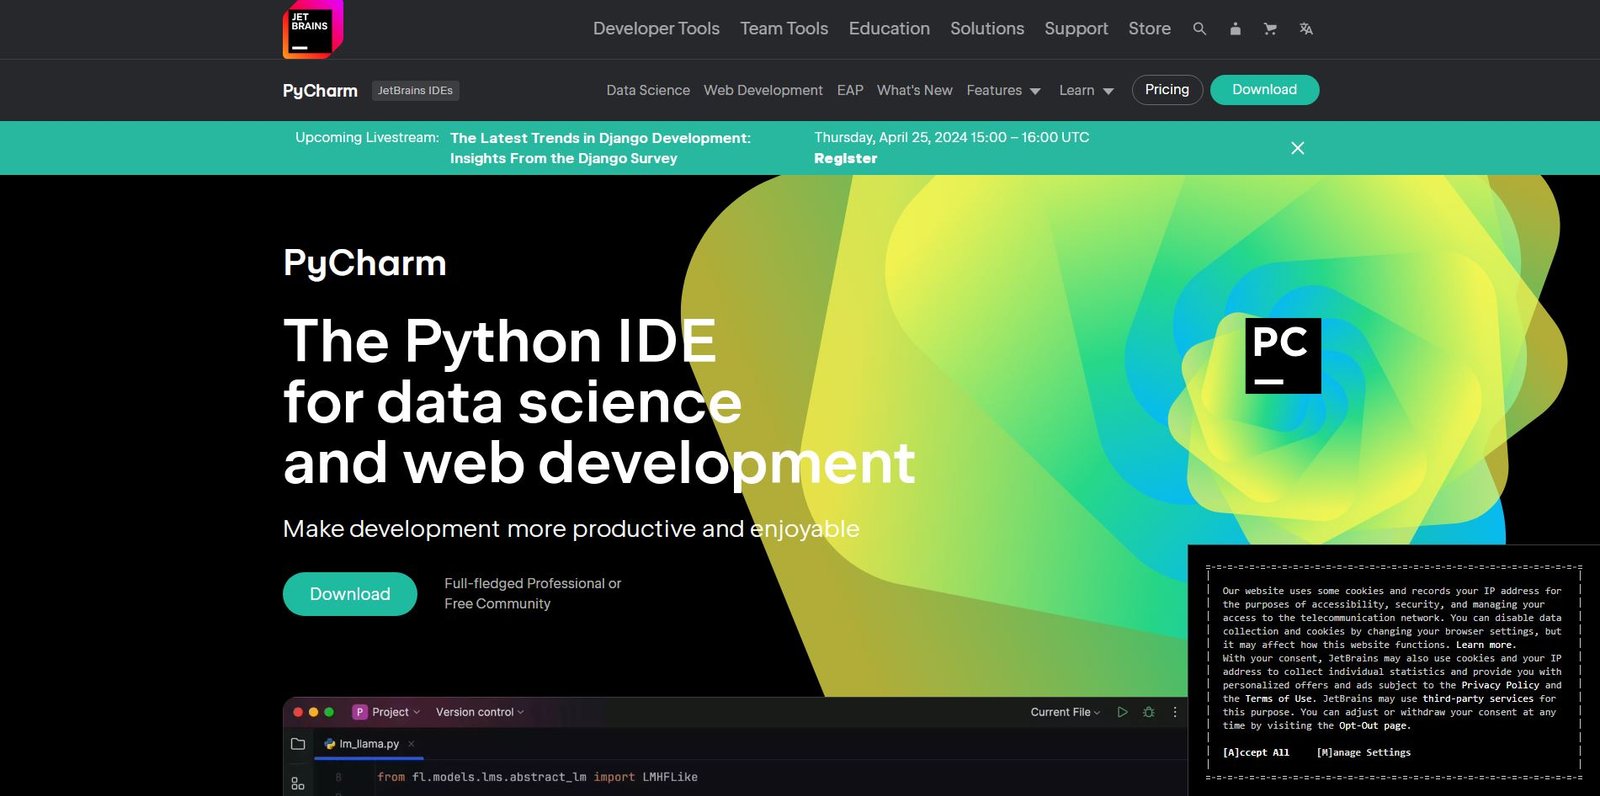Open the Terms of Use link

1280,699
